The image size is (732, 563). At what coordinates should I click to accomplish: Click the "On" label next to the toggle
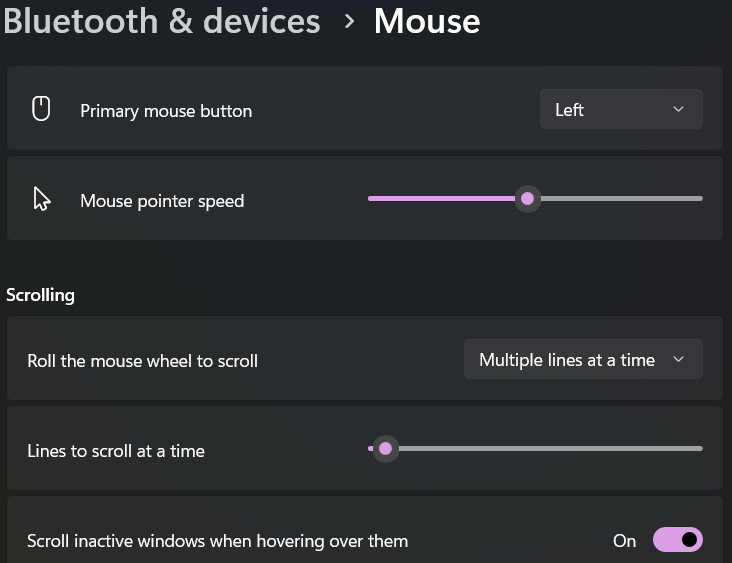(624, 541)
